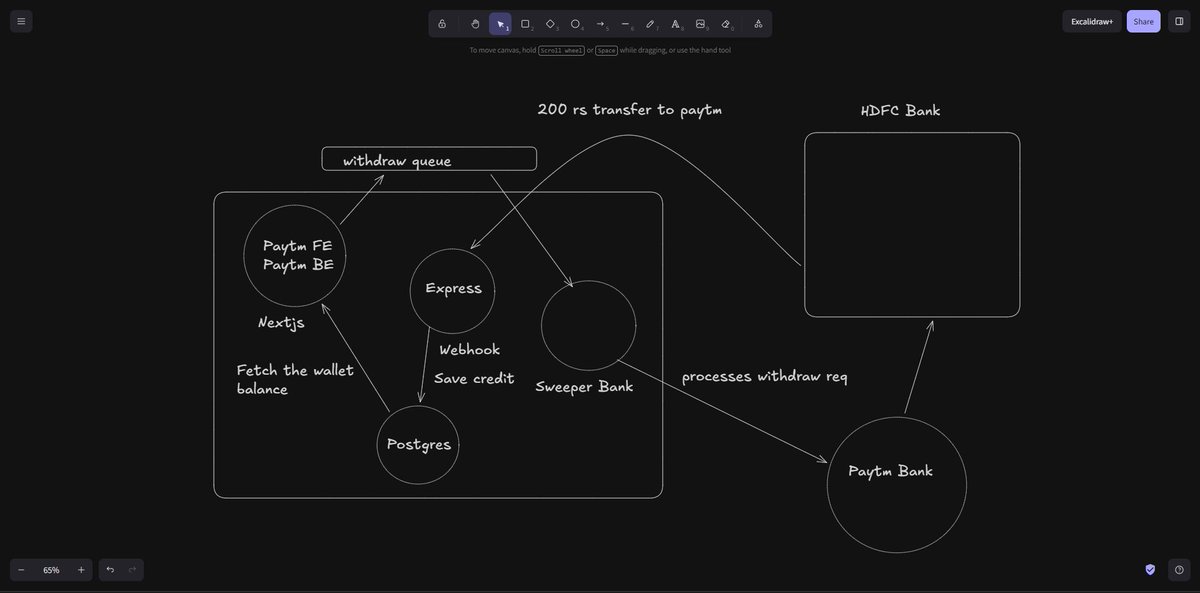Select the Draw pencil tool
The image size is (1200, 593).
pyautogui.click(x=650, y=23)
